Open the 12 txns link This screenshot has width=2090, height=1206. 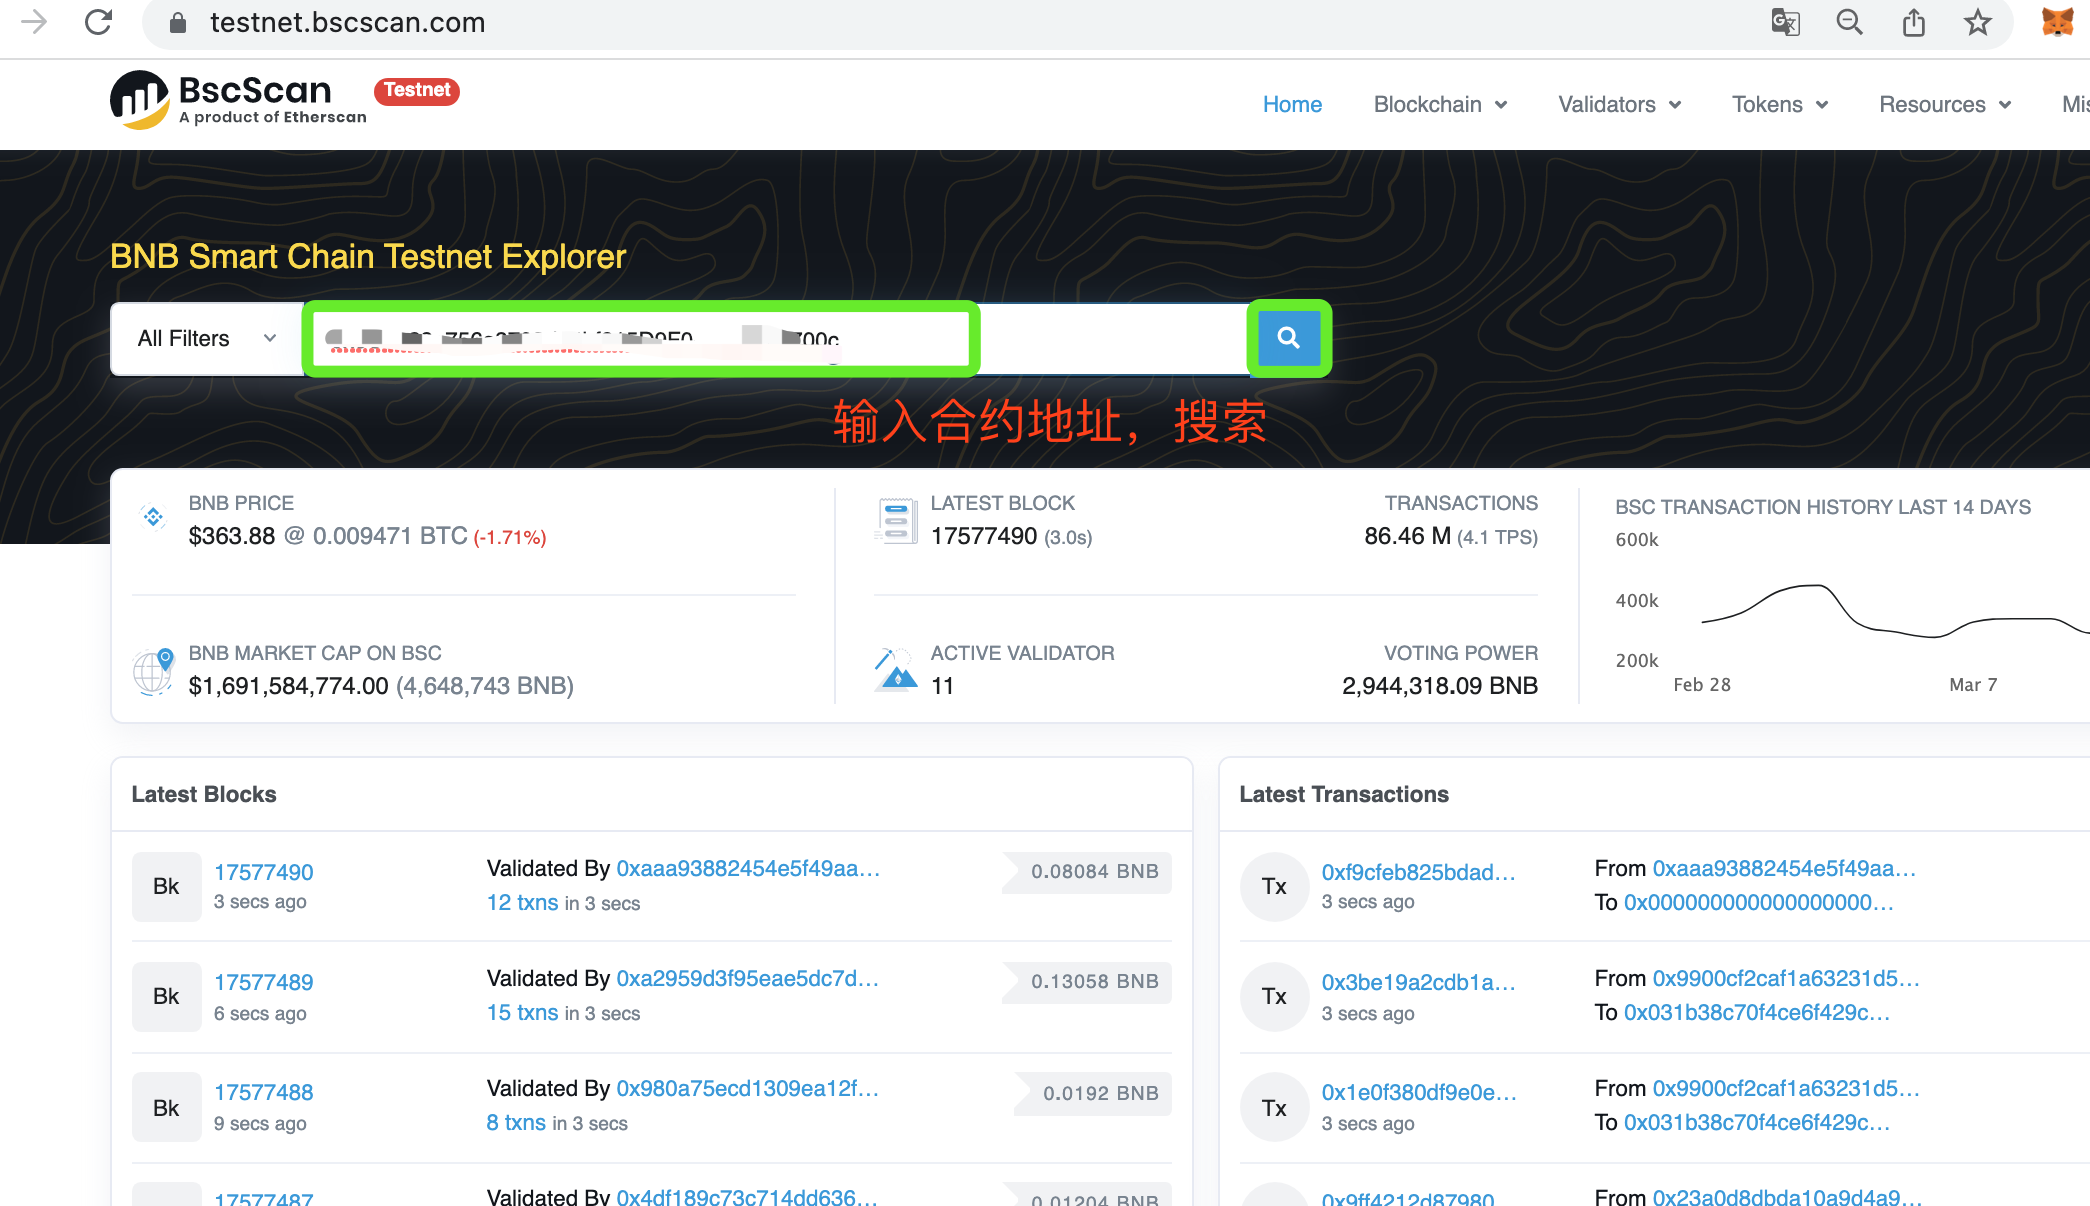click(x=522, y=902)
